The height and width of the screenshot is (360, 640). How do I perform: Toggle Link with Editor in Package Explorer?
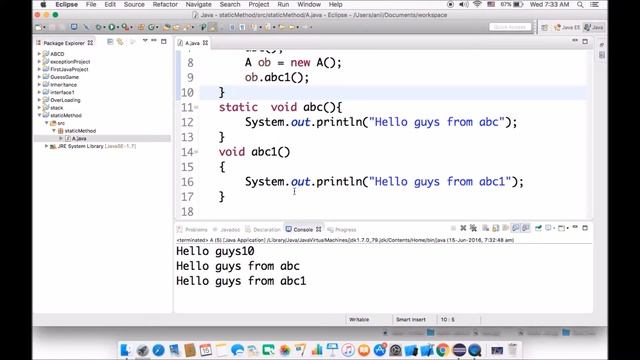[x=120, y=42]
